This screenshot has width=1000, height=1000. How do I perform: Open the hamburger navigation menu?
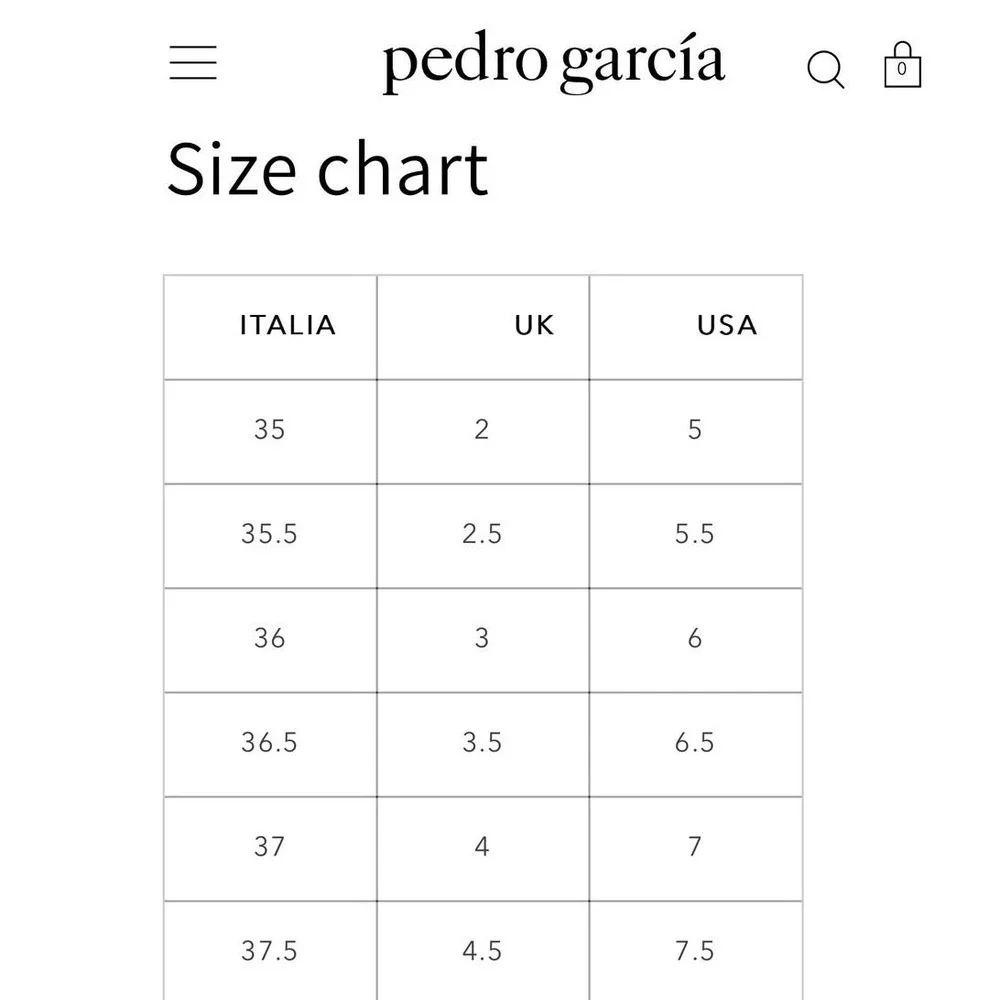pyautogui.click(x=193, y=62)
